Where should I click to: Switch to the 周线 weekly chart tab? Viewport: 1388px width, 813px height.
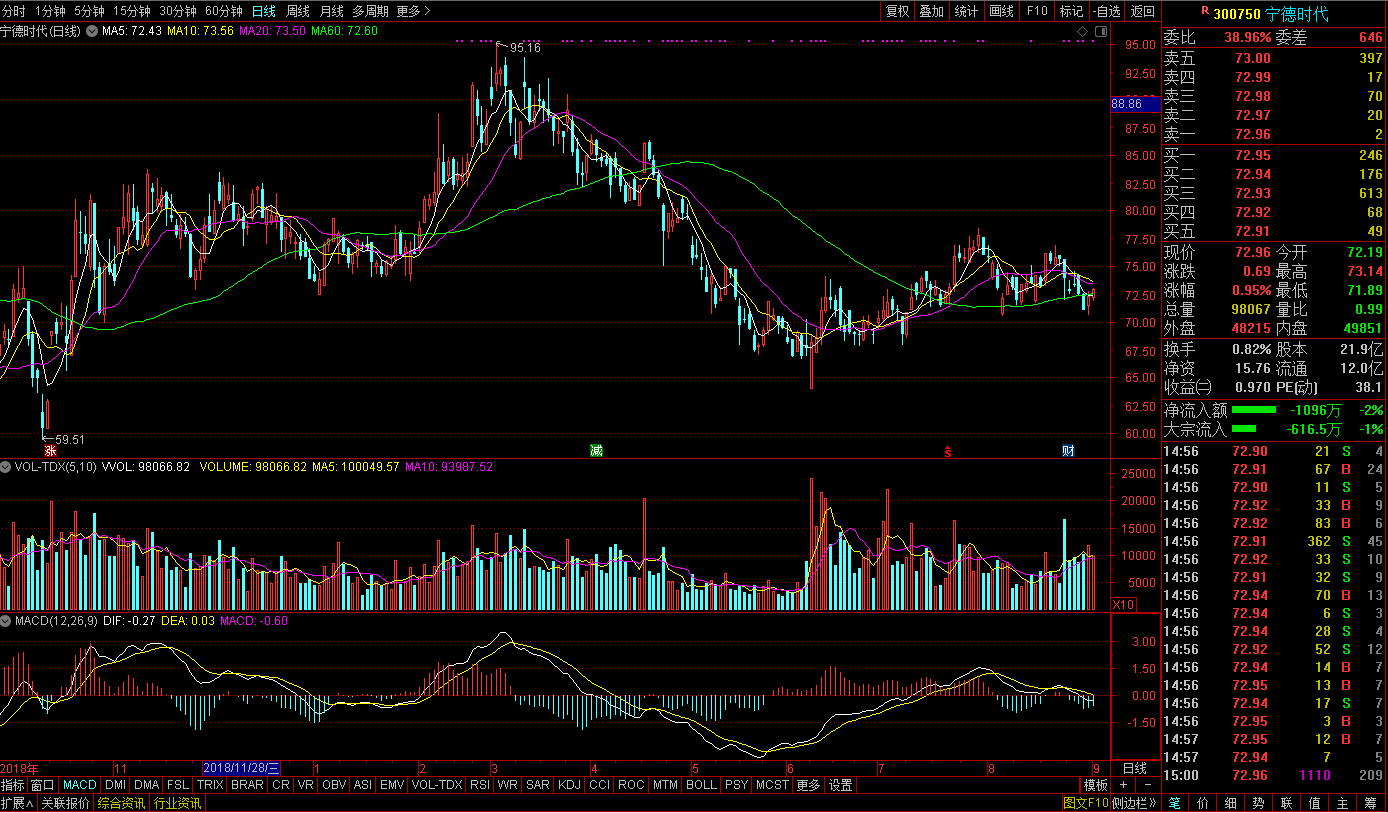click(x=298, y=11)
